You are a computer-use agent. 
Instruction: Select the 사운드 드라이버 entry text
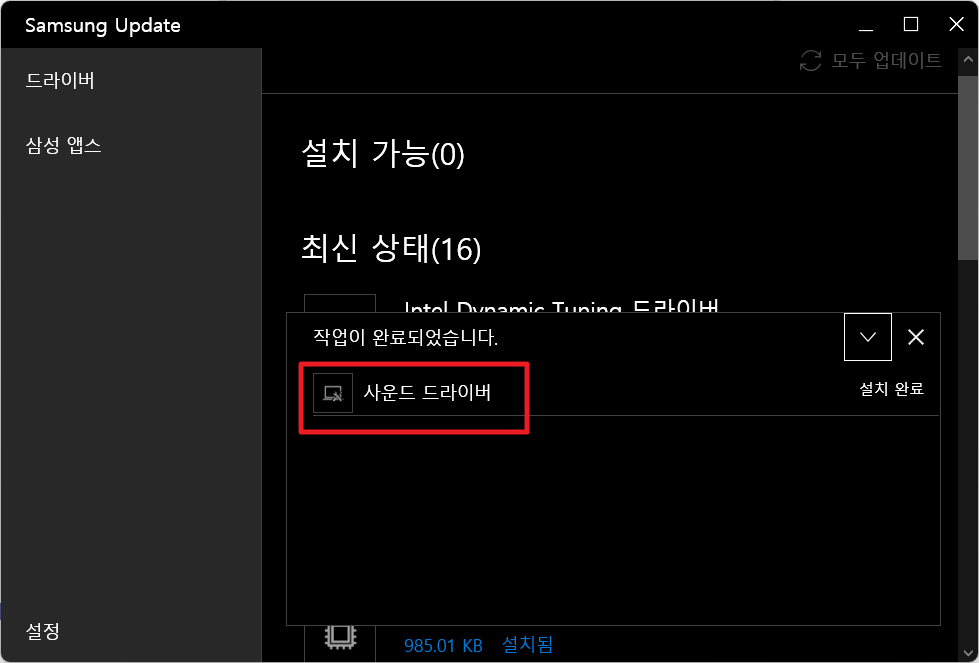click(427, 392)
